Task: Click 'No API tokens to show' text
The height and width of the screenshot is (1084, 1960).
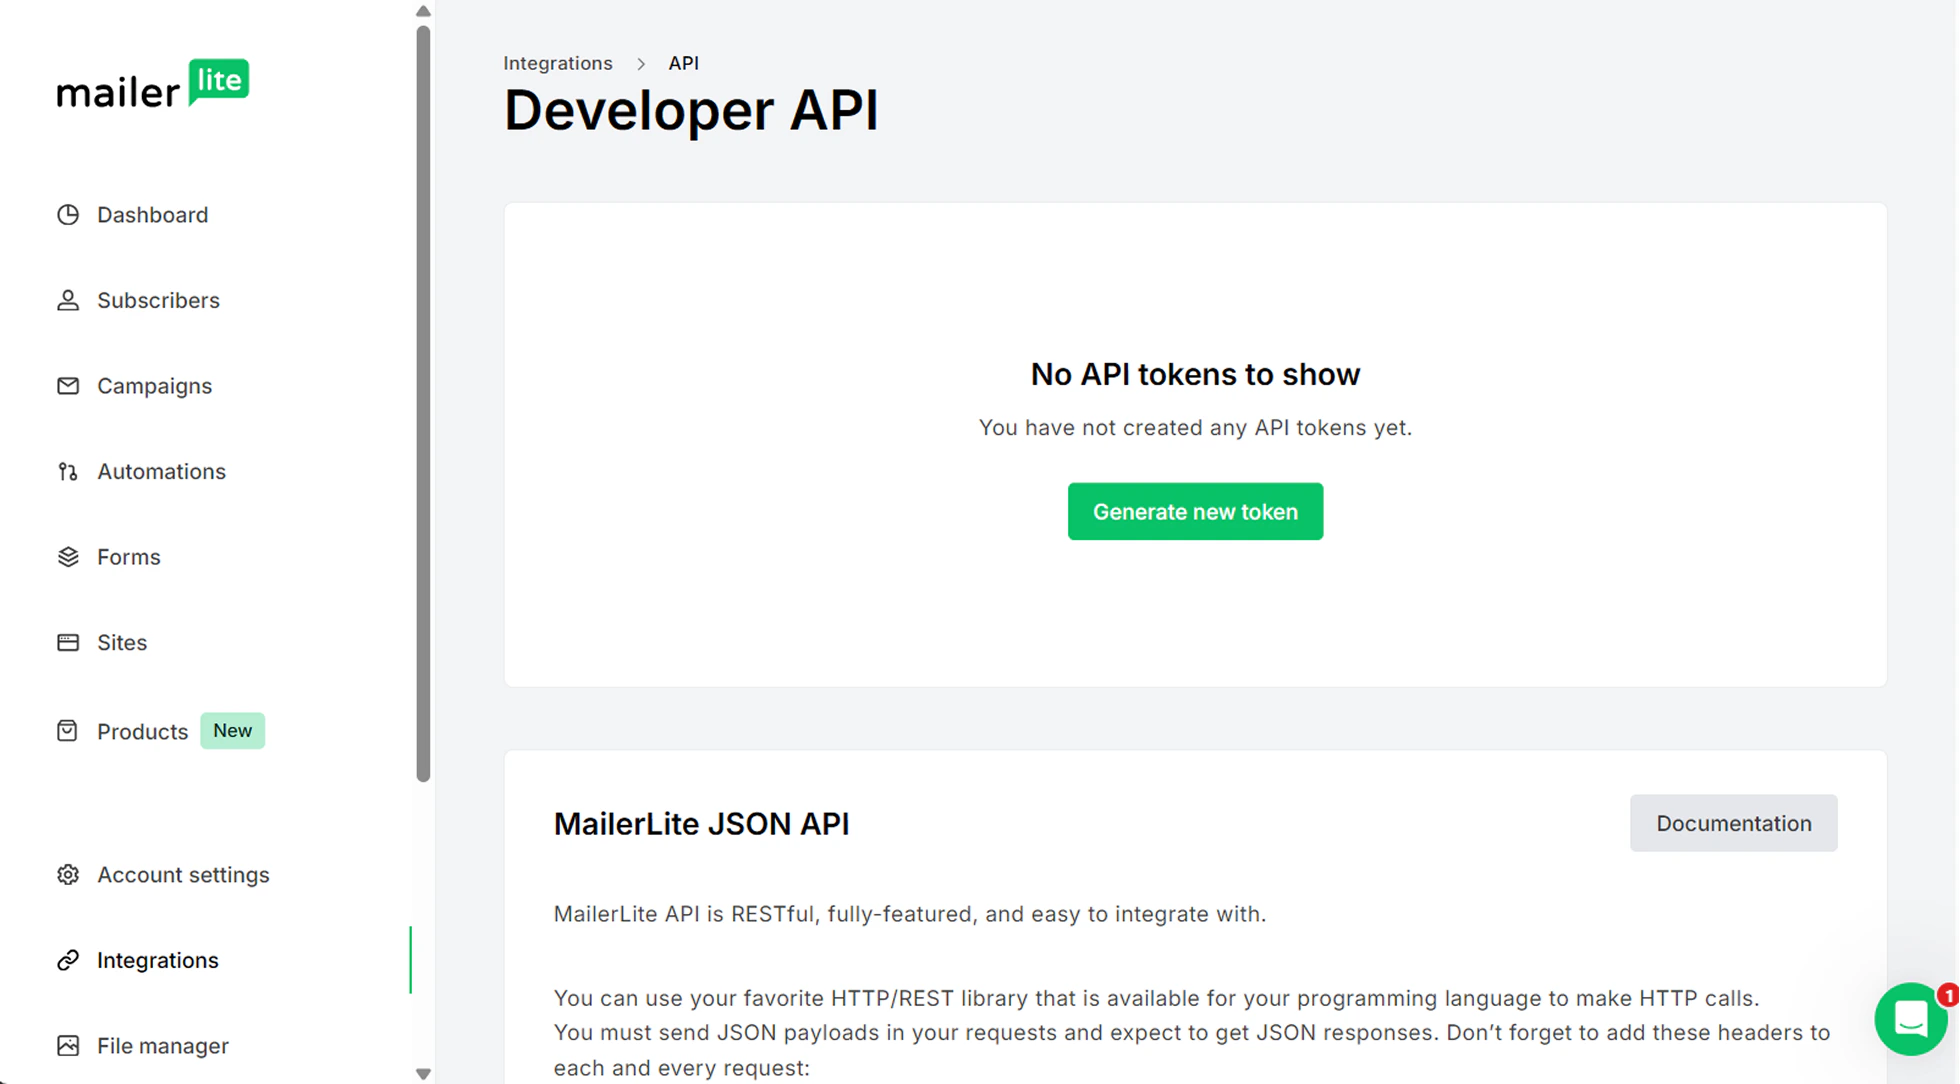Action: (1195, 374)
